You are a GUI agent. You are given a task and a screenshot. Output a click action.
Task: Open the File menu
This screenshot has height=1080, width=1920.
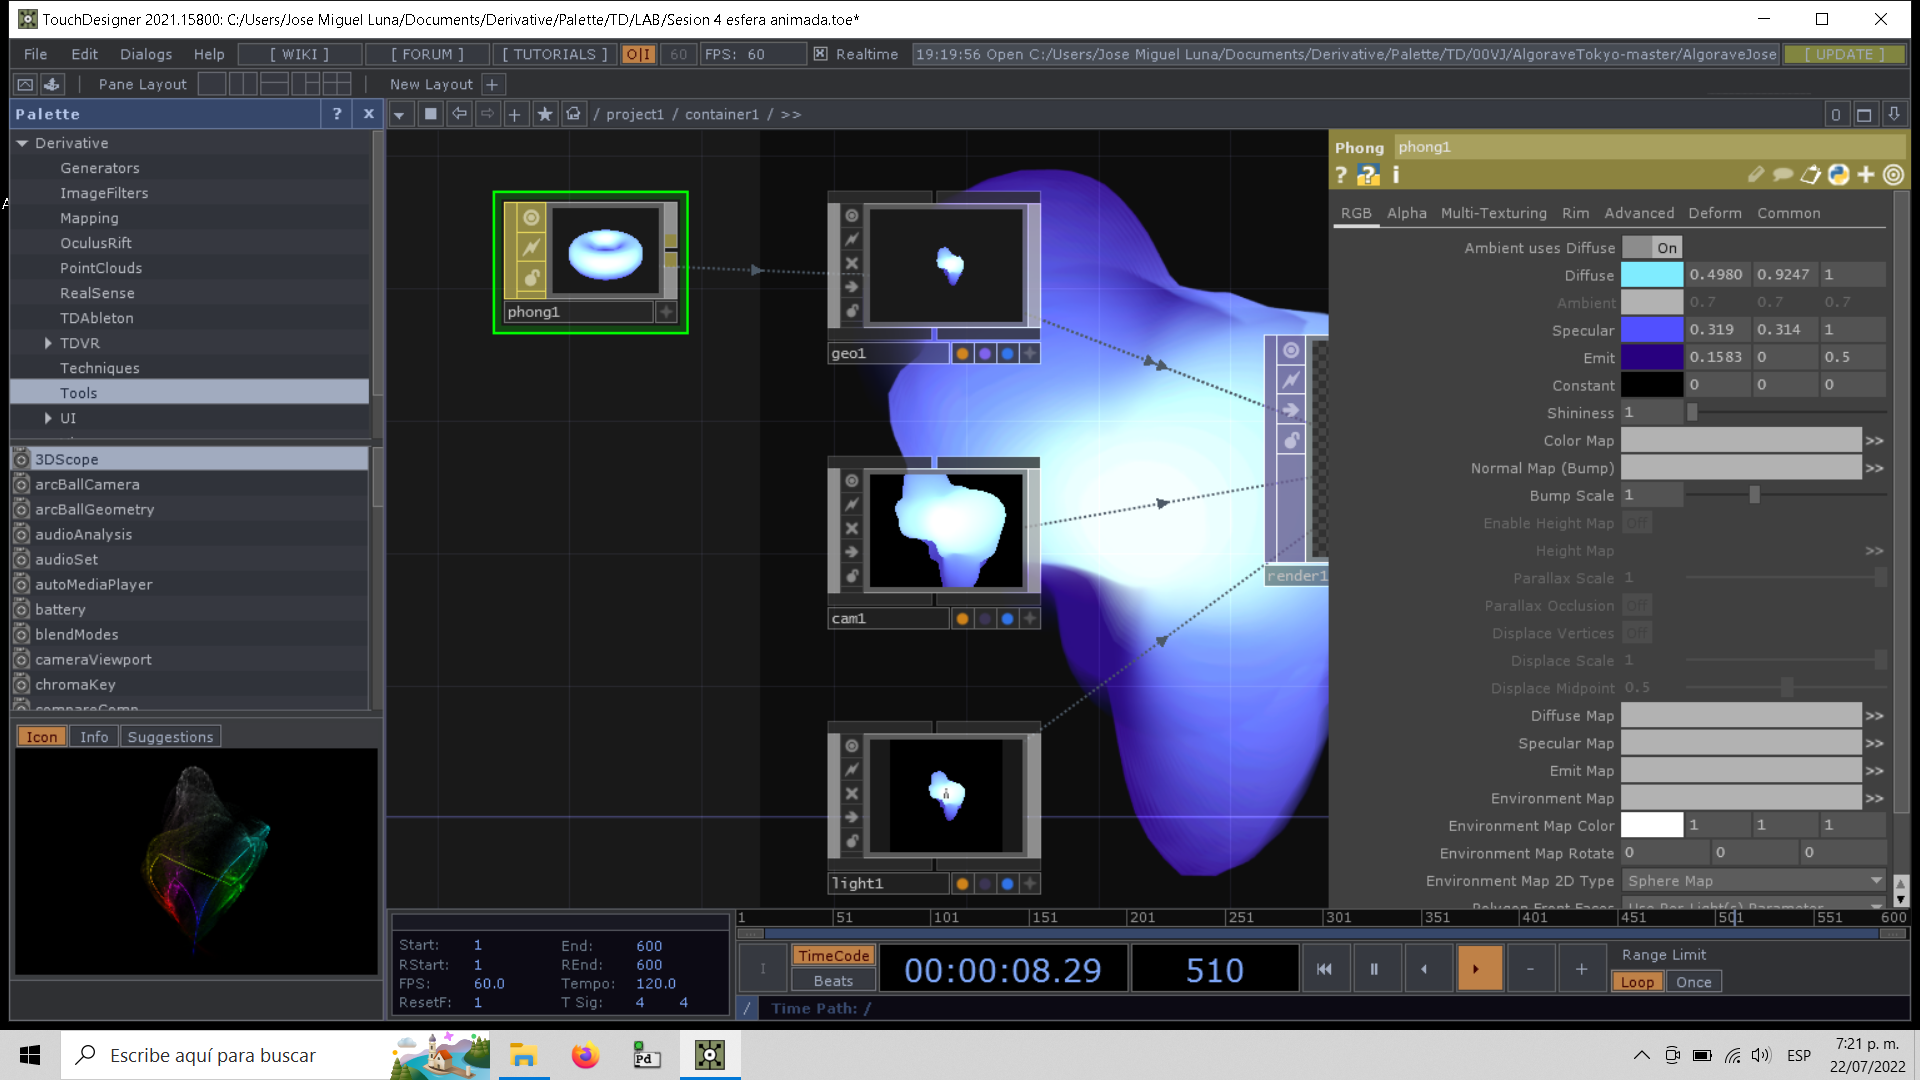[x=35, y=54]
